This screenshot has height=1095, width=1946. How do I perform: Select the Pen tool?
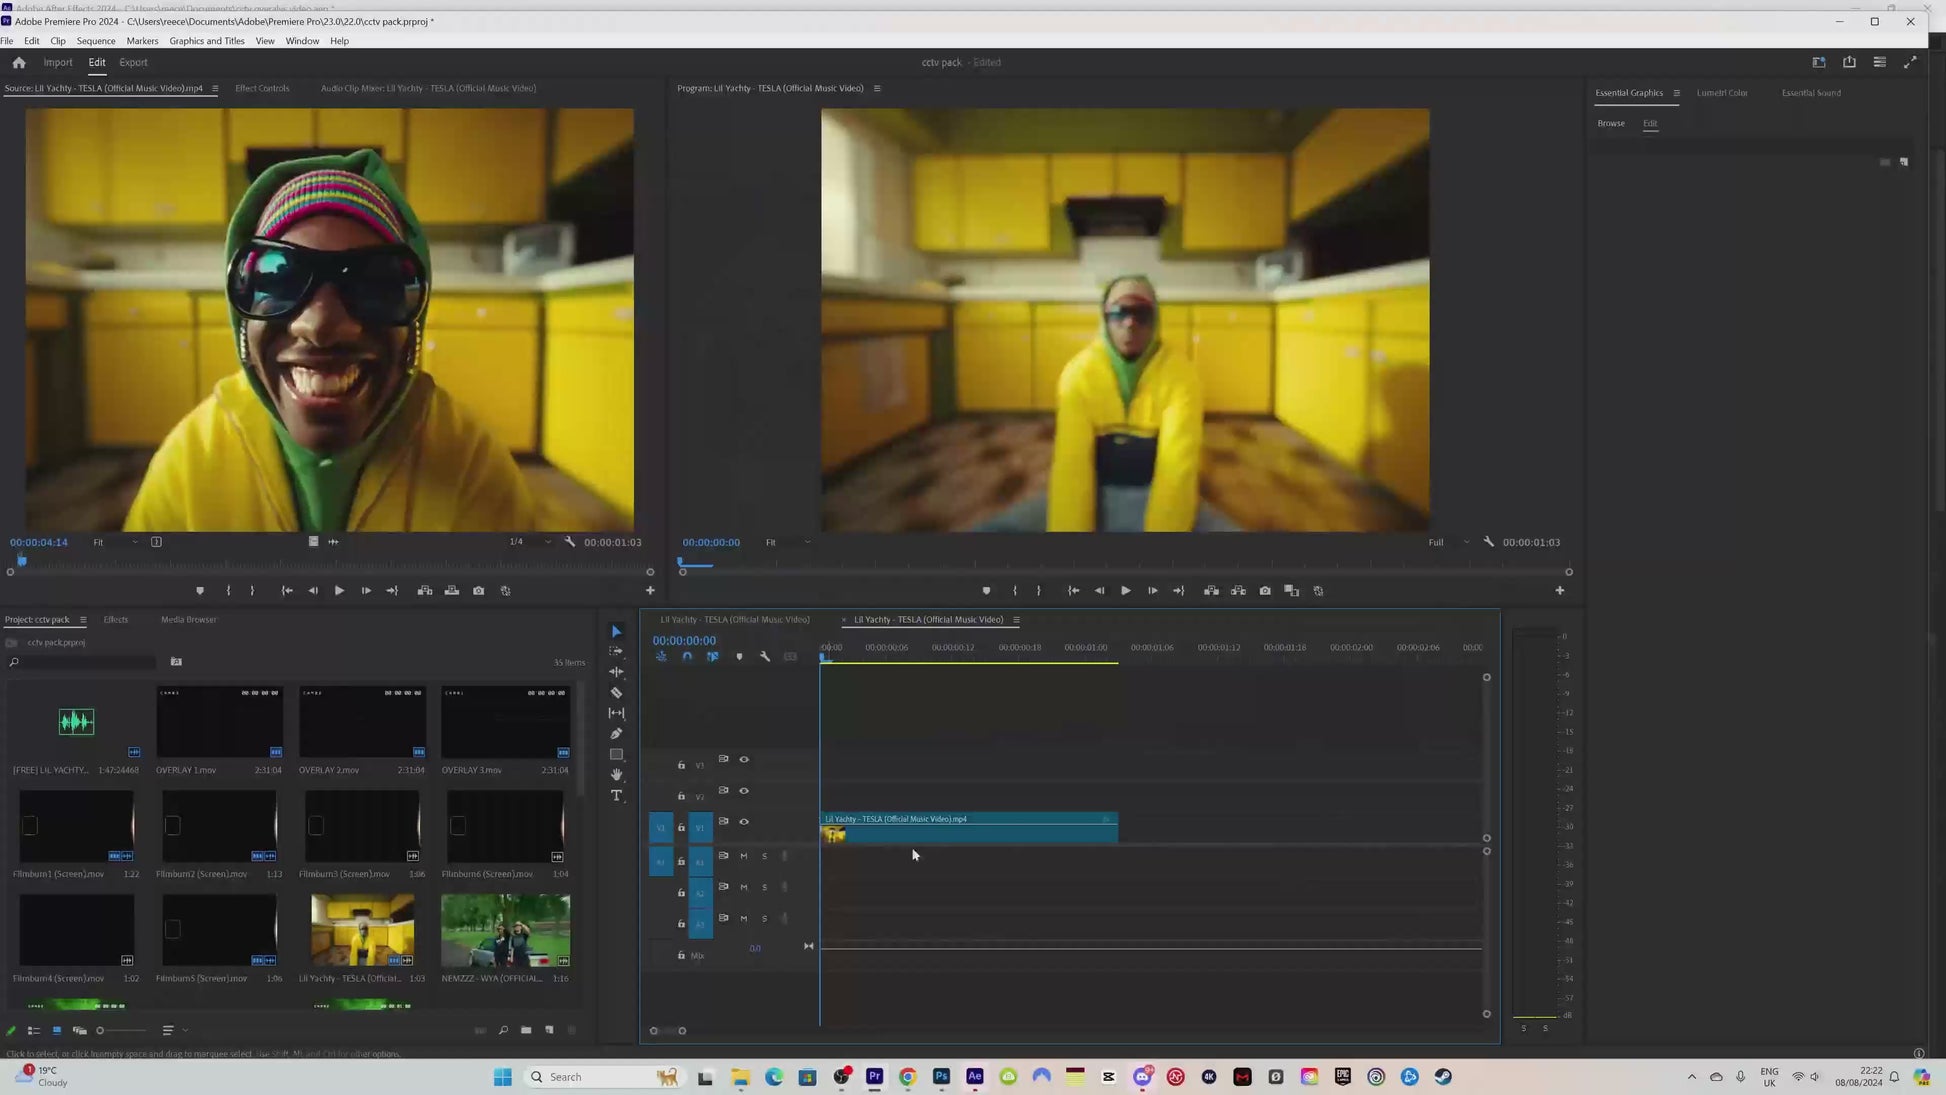point(616,734)
